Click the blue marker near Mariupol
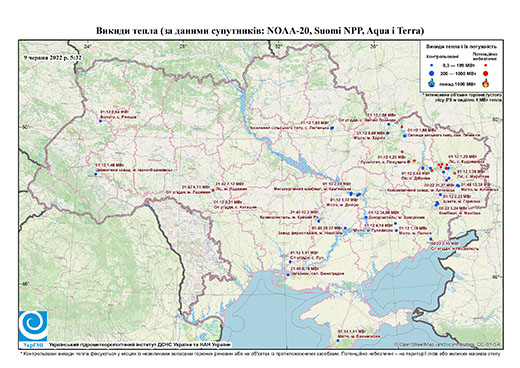This screenshot has width=520, height=368. point(431,239)
